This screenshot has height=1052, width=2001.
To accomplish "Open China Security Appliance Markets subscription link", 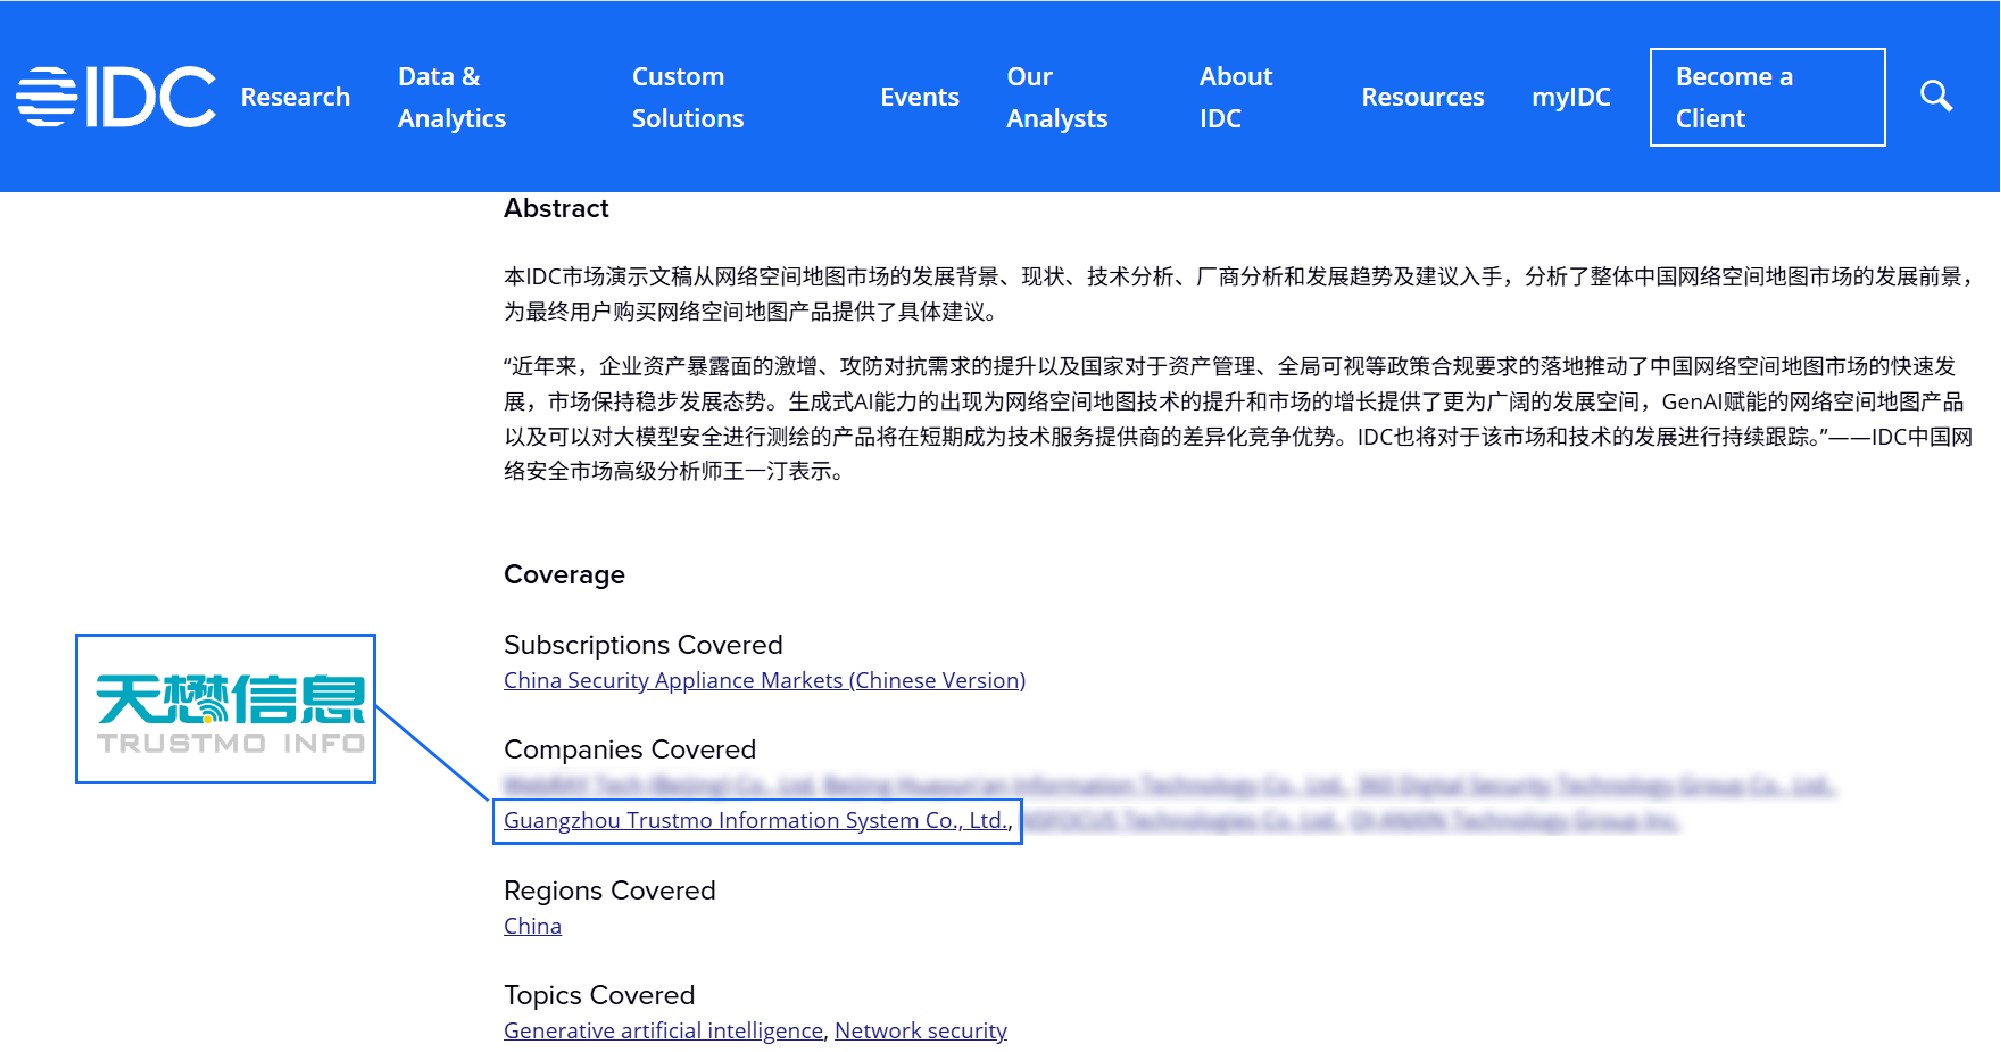I will pyautogui.click(x=764, y=680).
